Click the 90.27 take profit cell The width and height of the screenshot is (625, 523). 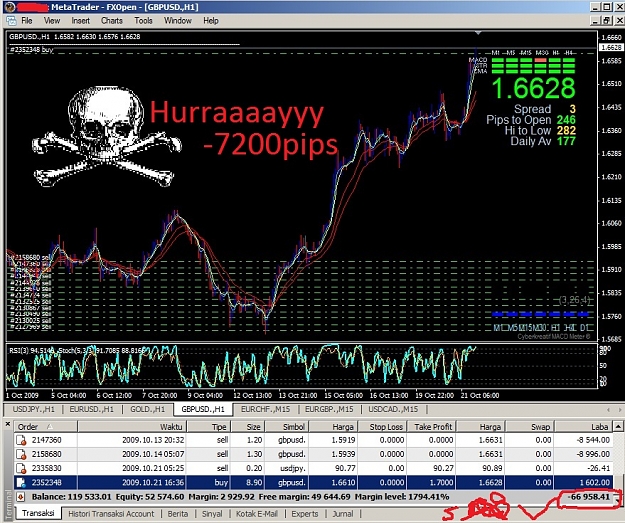444,468
